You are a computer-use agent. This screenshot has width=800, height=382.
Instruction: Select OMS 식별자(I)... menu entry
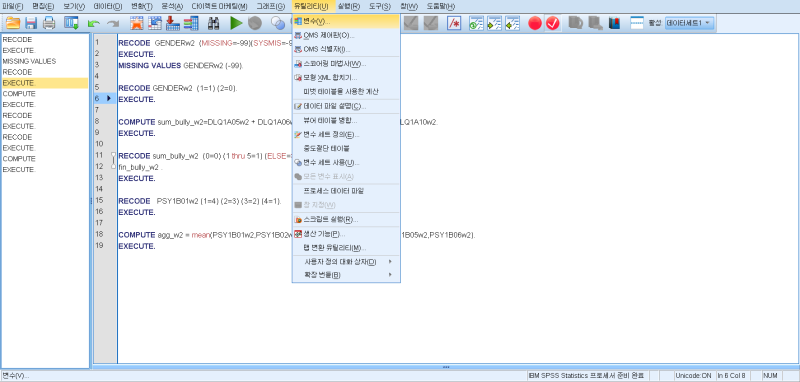[x=346, y=49]
